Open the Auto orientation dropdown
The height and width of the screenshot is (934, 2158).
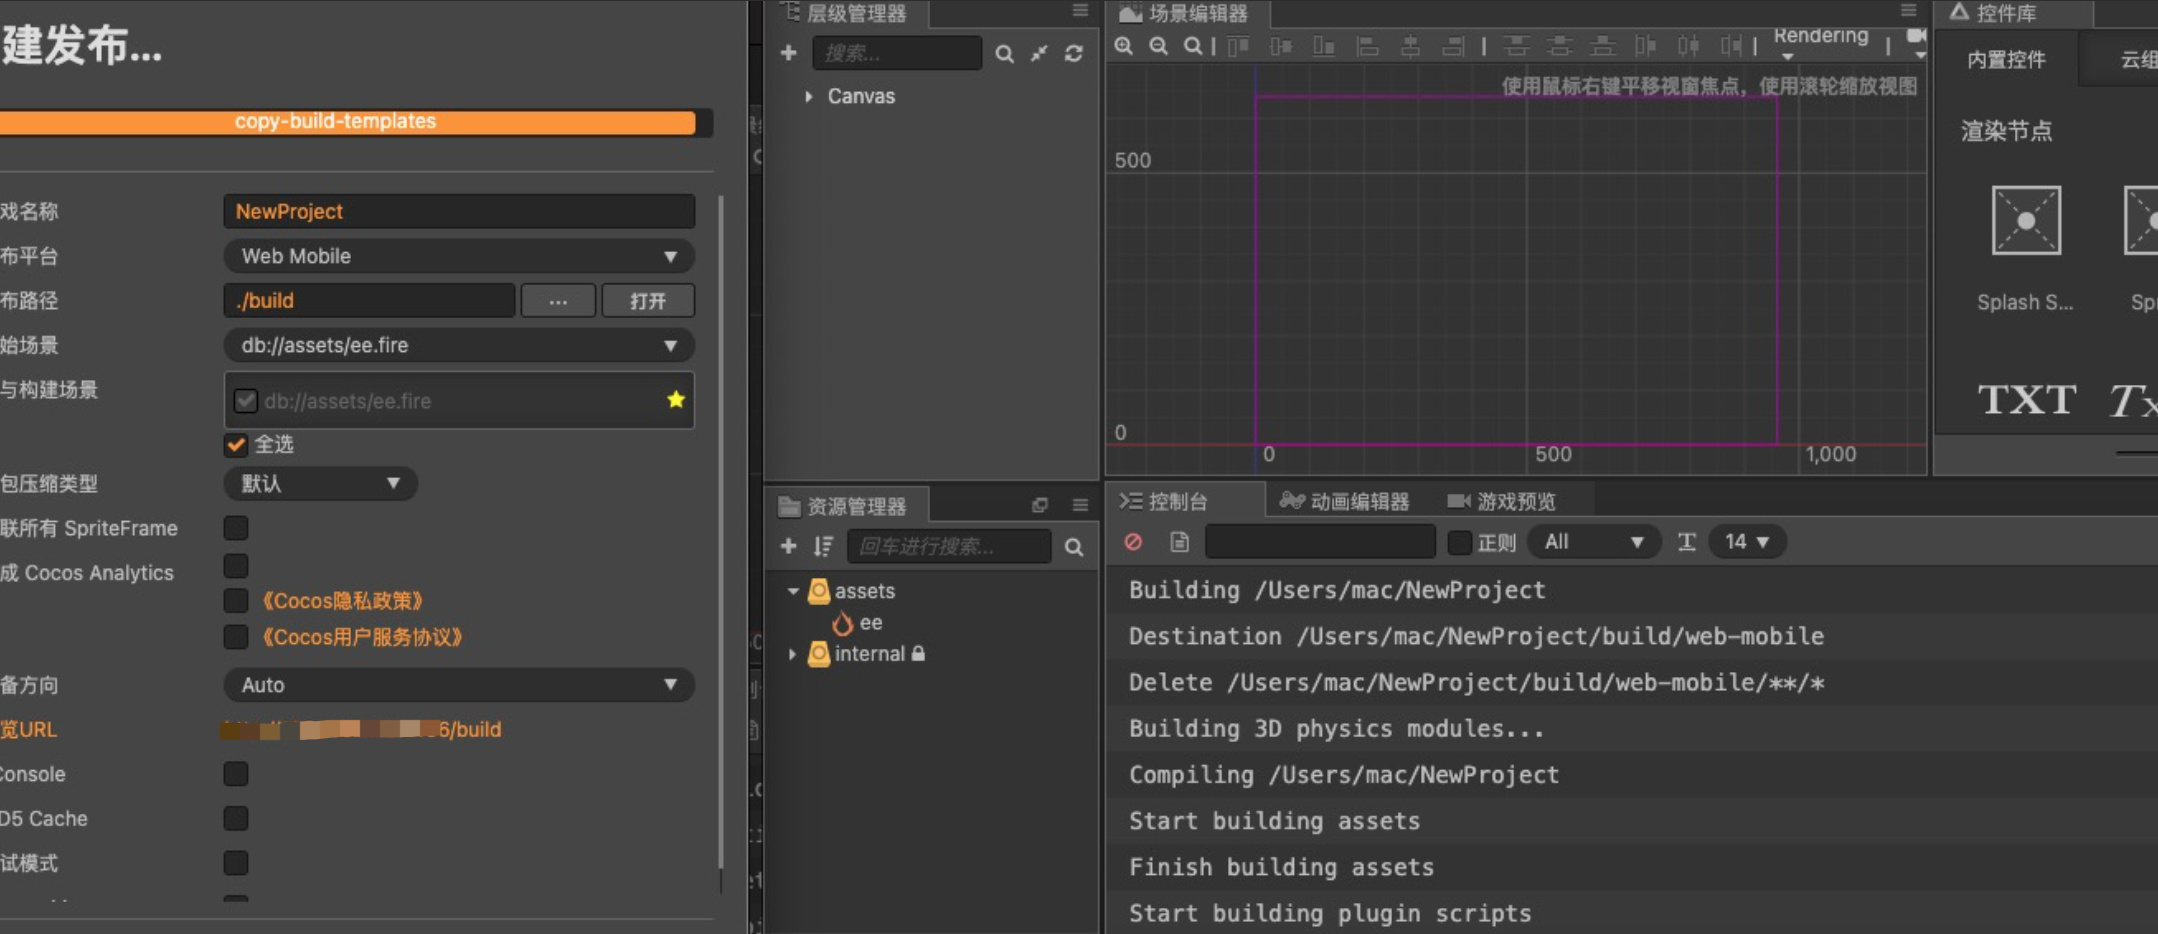[x=458, y=685]
